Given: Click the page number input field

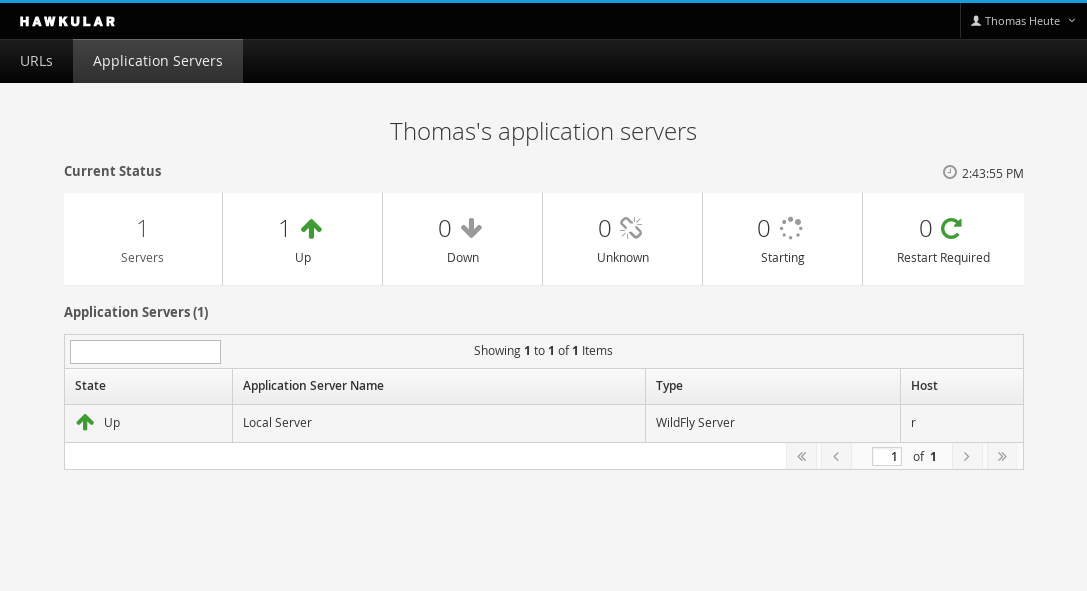Looking at the screenshot, I should (887, 457).
